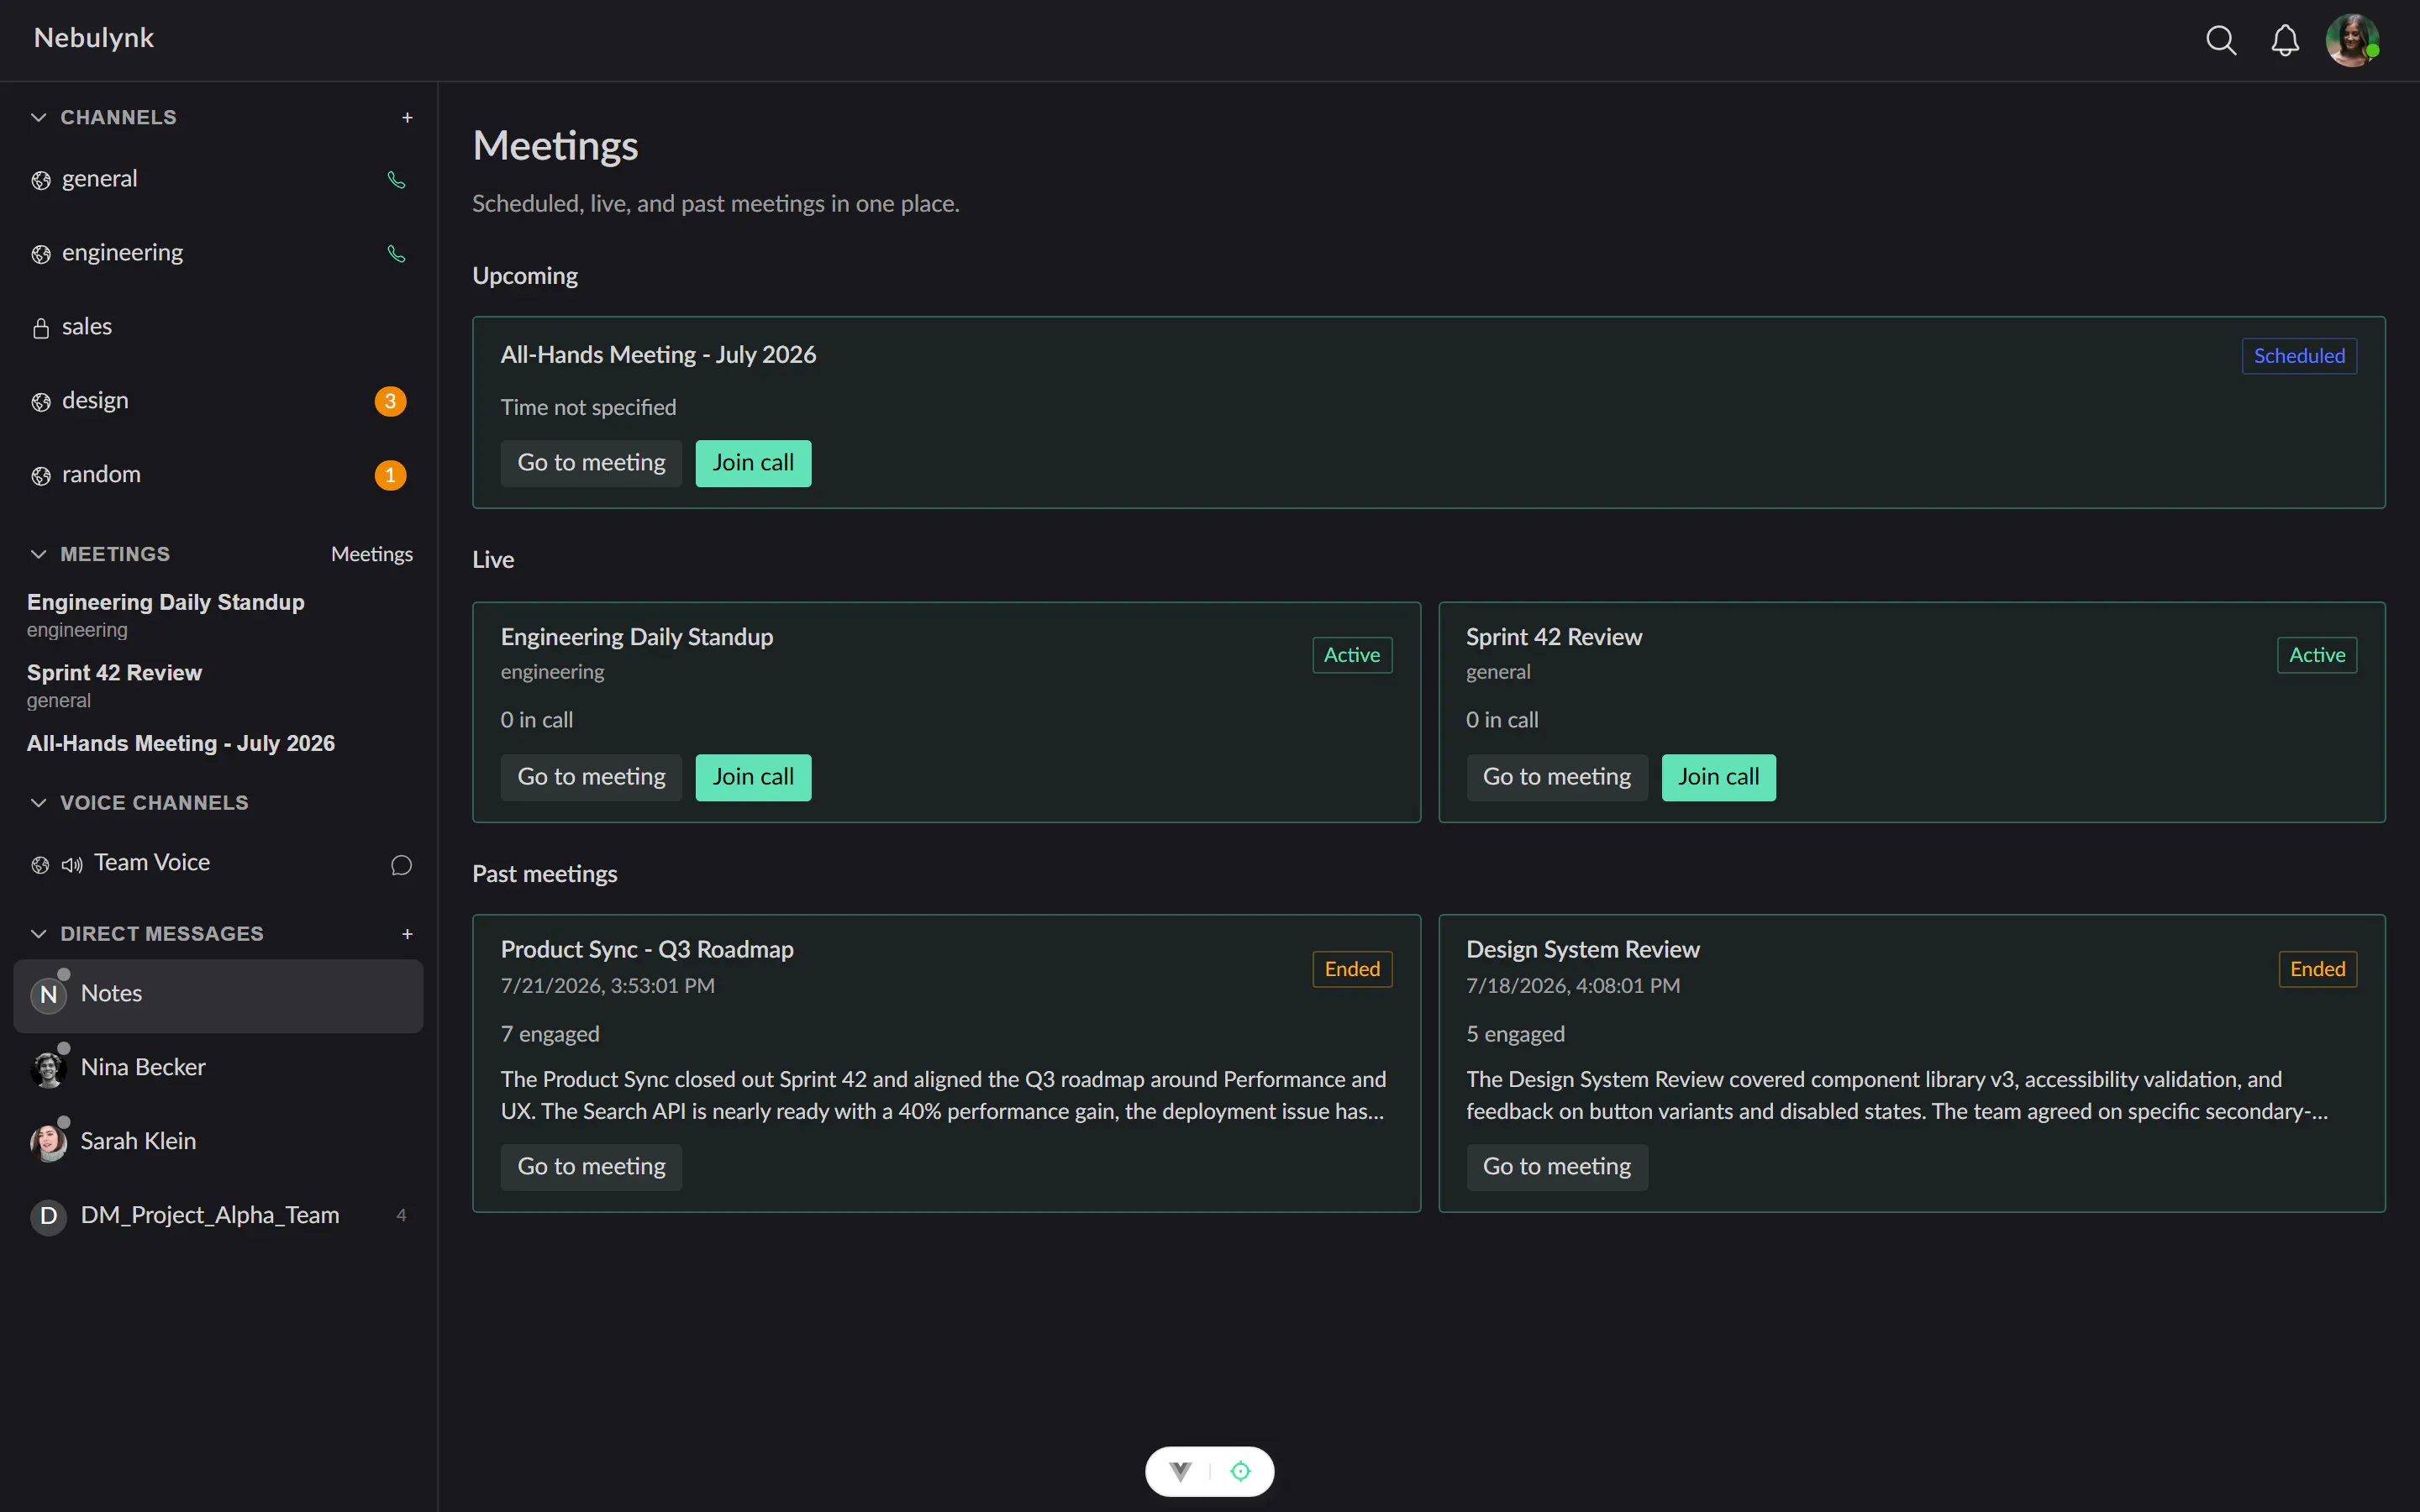Click Notes avatar icon N
The width and height of the screenshot is (2420, 1512).
pyautogui.click(x=48, y=995)
